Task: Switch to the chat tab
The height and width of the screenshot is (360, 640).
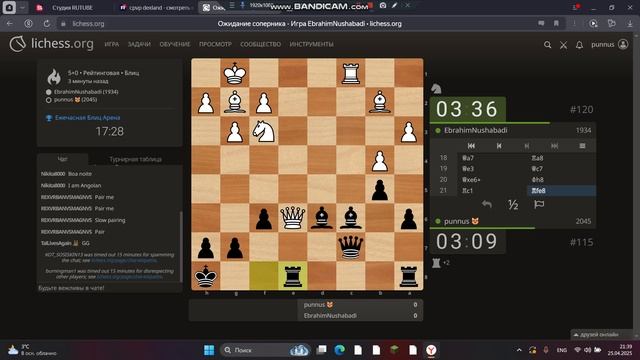Action: point(62,159)
